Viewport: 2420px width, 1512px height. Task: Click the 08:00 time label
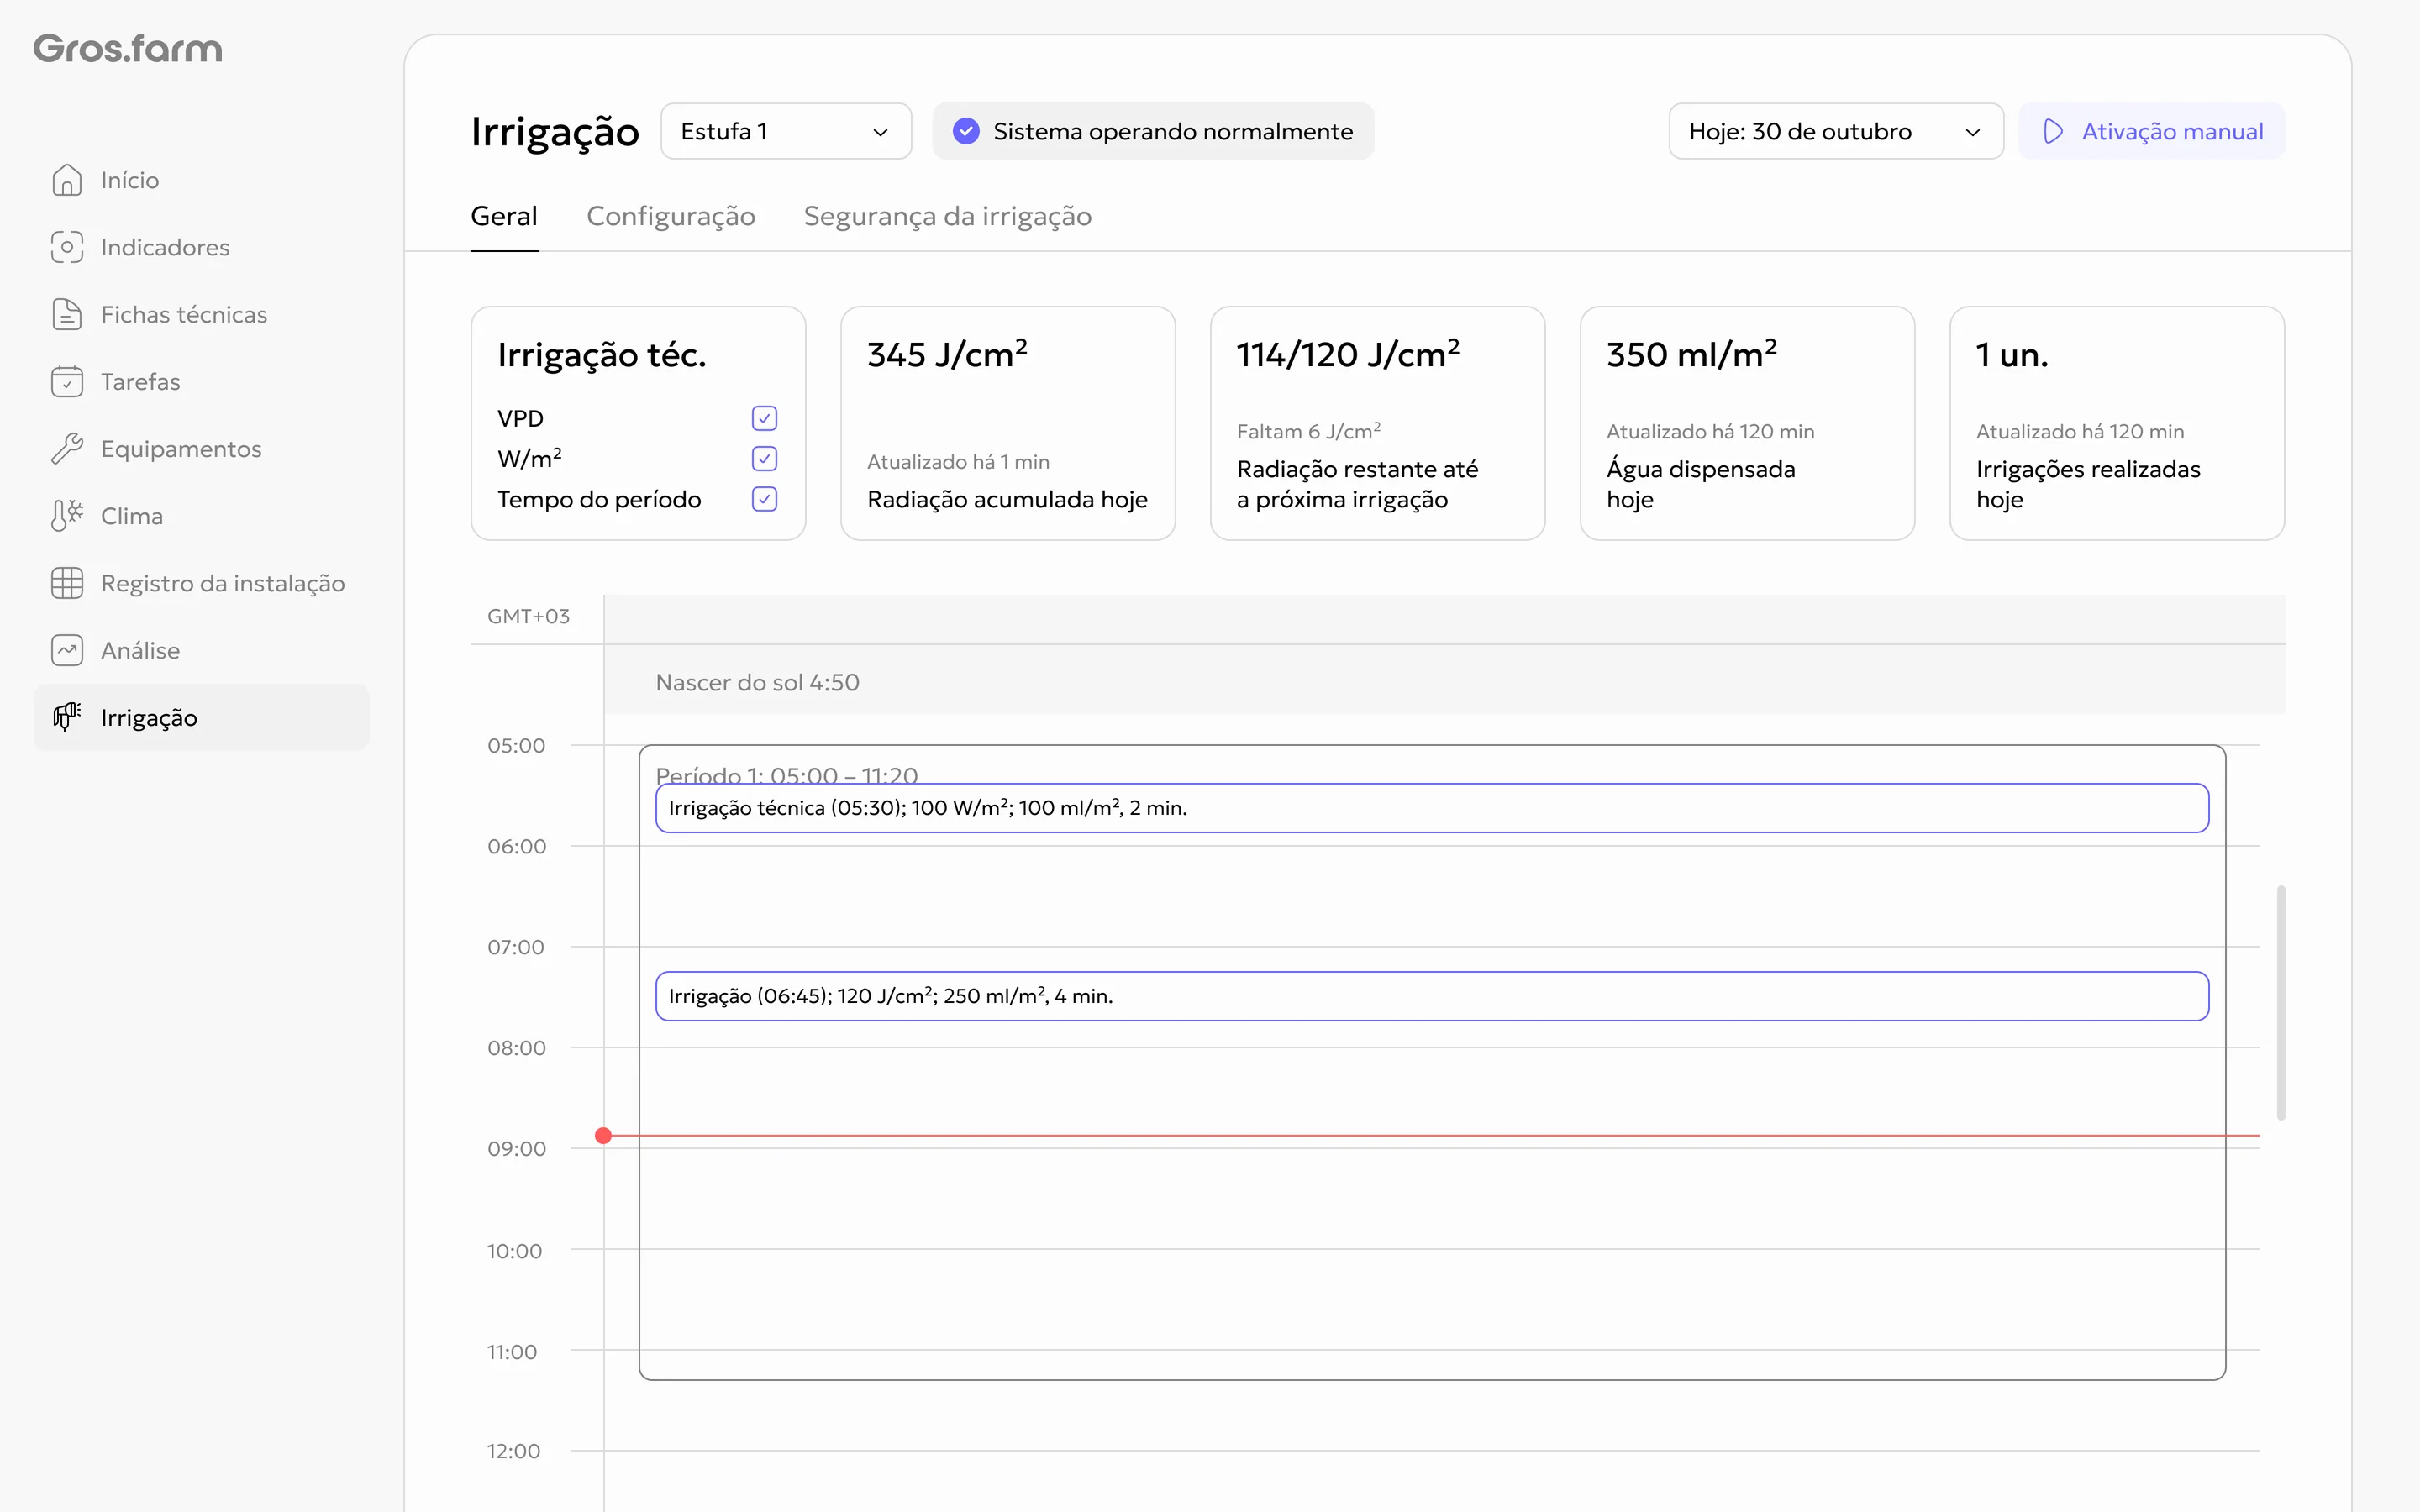coord(516,1048)
